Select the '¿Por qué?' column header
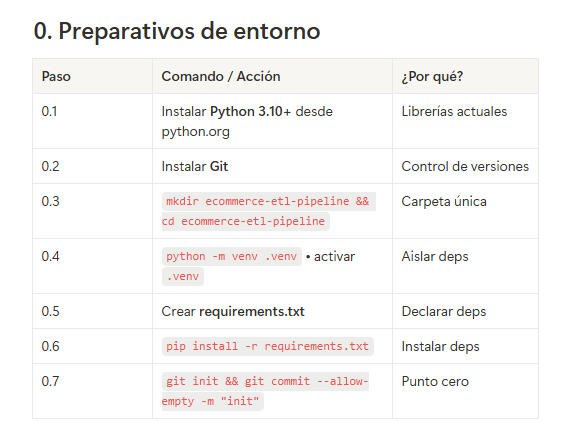 pyautogui.click(x=432, y=76)
